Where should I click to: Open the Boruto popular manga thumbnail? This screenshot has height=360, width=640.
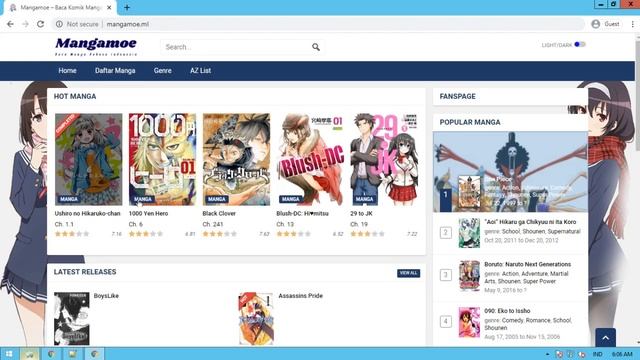[x=469, y=276]
